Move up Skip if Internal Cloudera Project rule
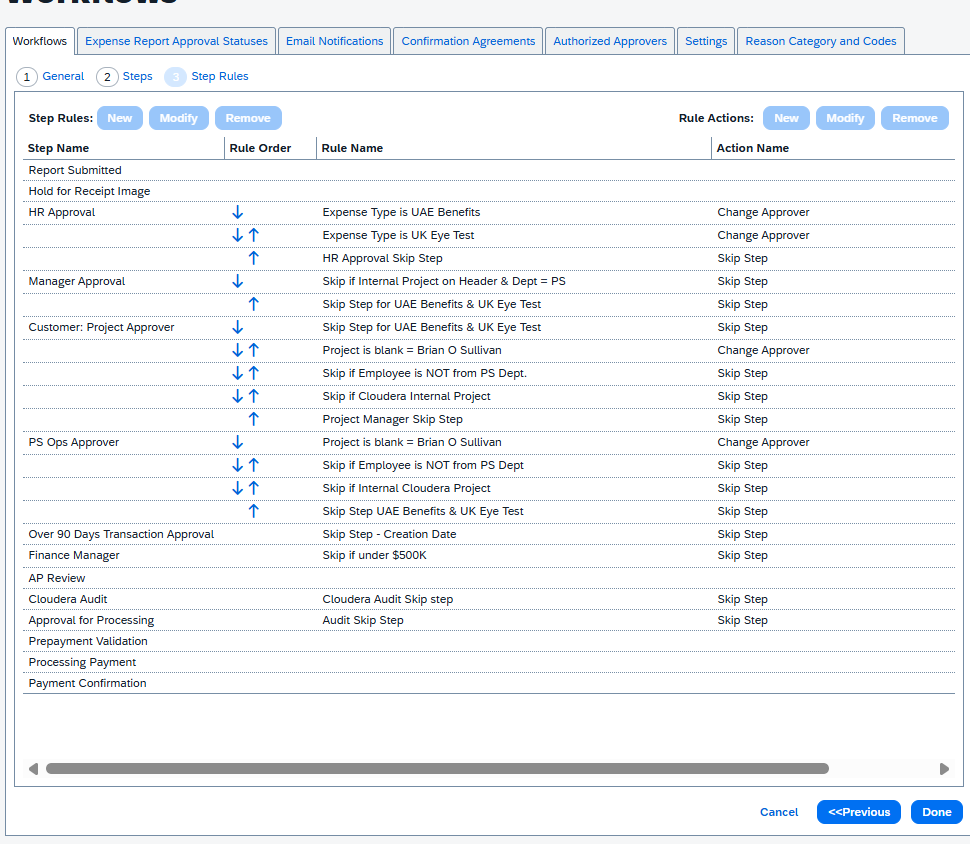 click(254, 488)
